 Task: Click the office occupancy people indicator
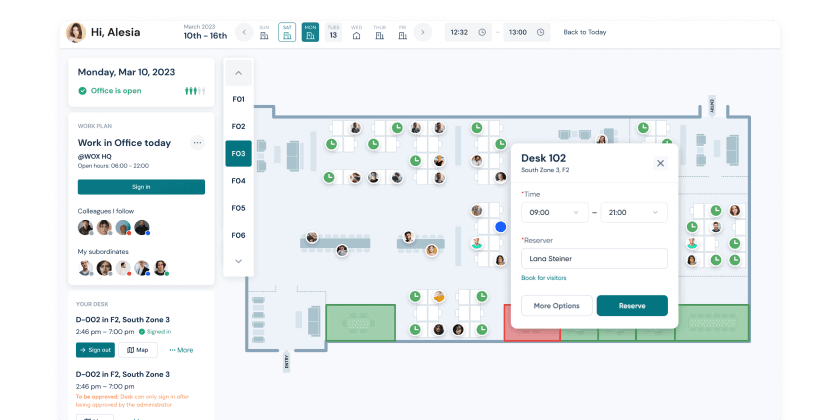coord(194,91)
